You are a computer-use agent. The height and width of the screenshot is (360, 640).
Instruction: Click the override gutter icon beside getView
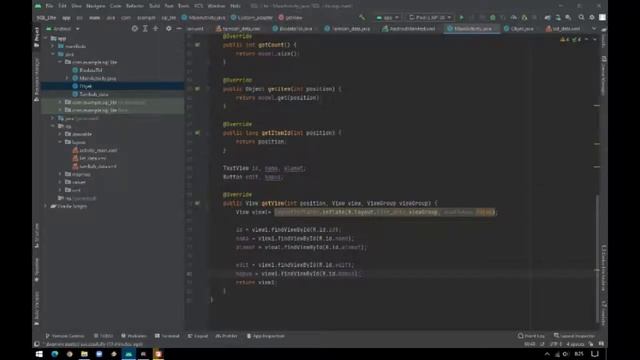coord(197,203)
